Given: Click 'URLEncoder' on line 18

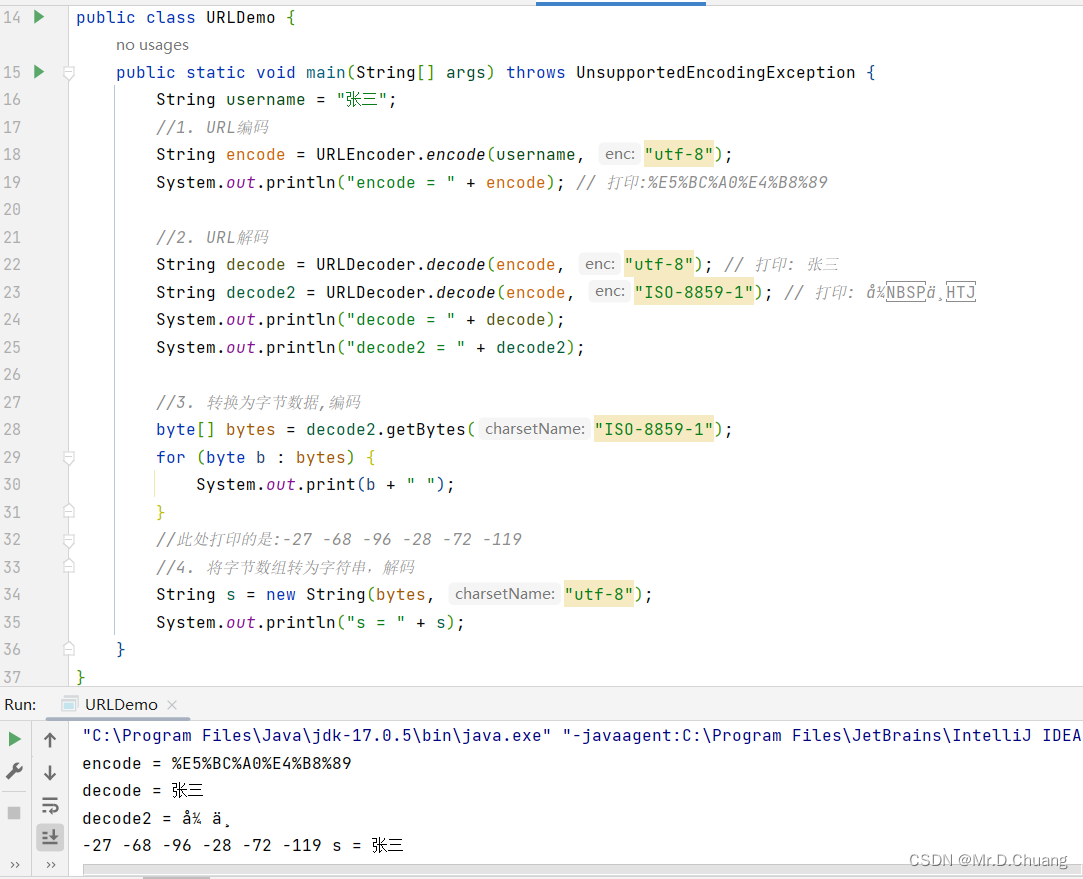Looking at the screenshot, I should [366, 154].
